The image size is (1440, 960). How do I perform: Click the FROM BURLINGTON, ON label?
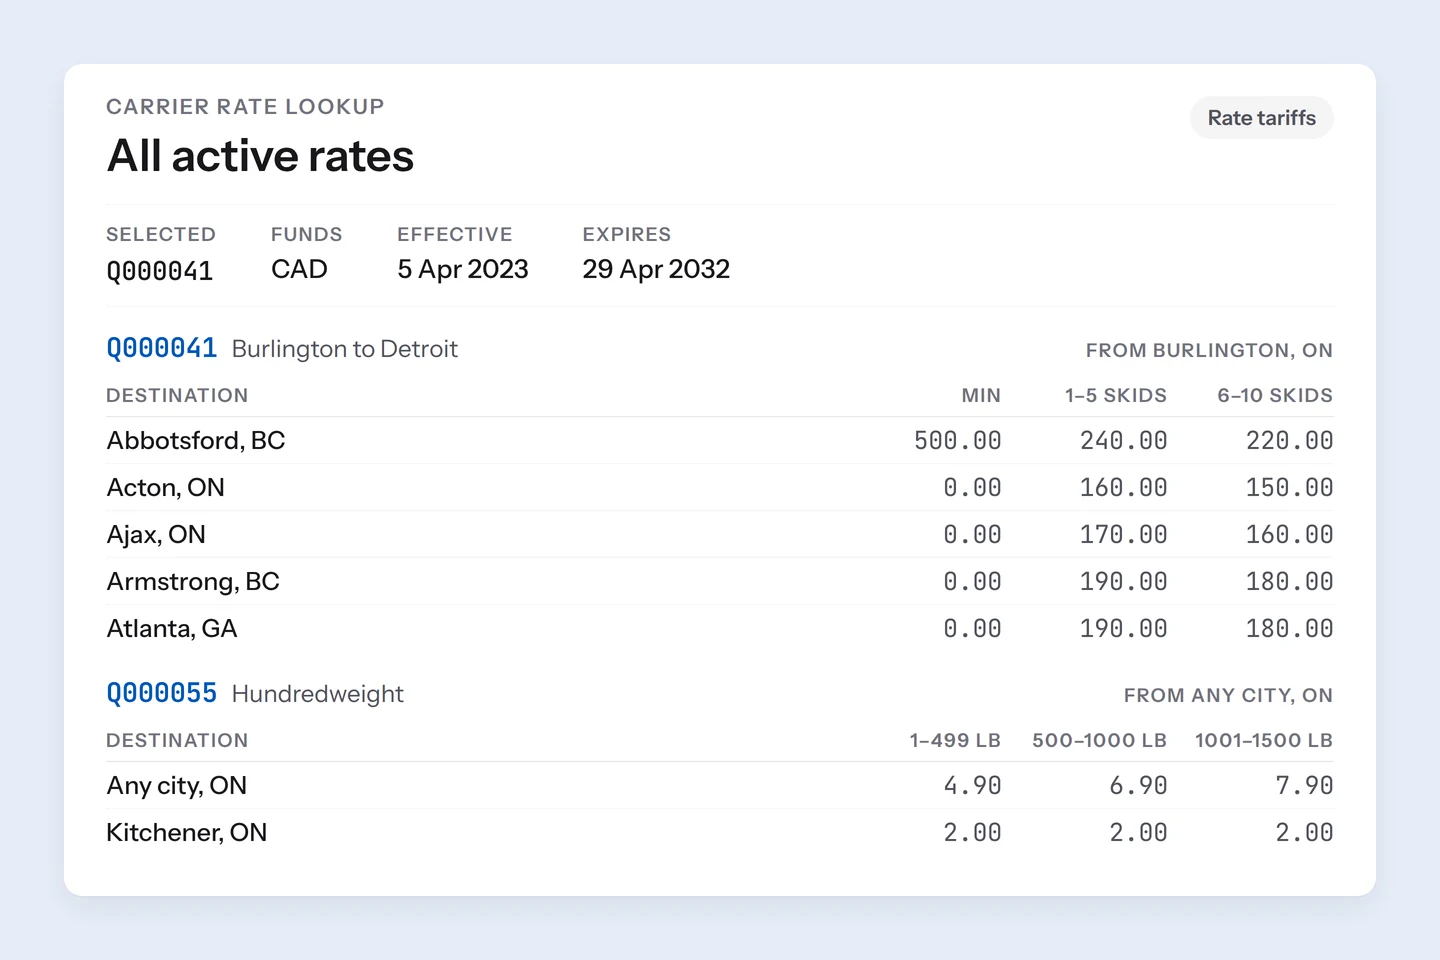1209,351
